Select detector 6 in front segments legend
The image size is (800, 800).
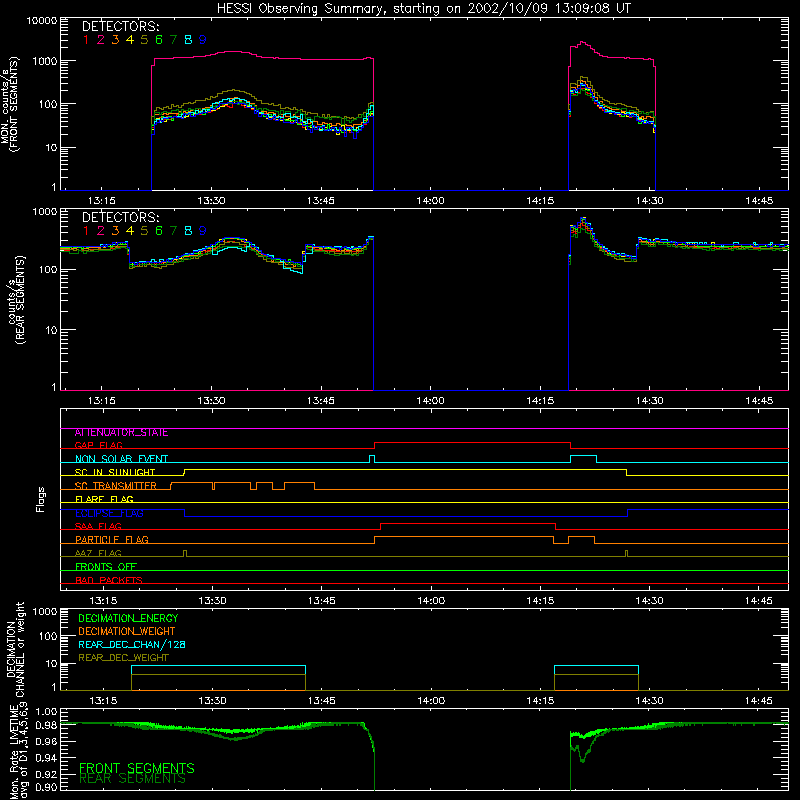coord(159,40)
